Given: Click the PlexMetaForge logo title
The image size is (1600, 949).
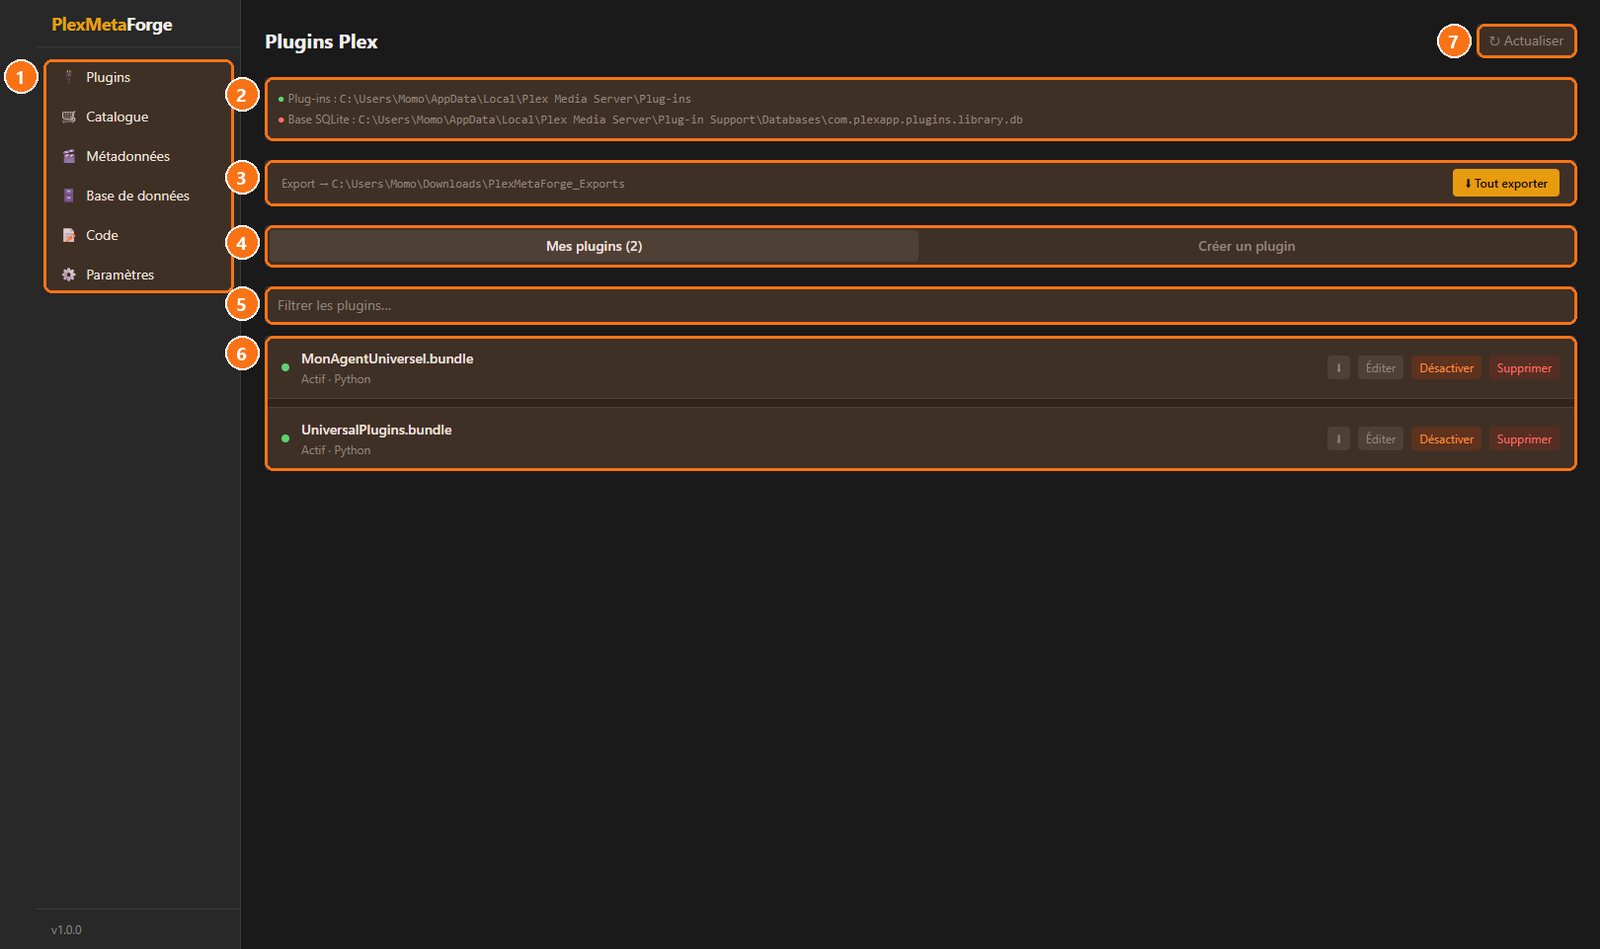Looking at the screenshot, I should (x=112, y=25).
